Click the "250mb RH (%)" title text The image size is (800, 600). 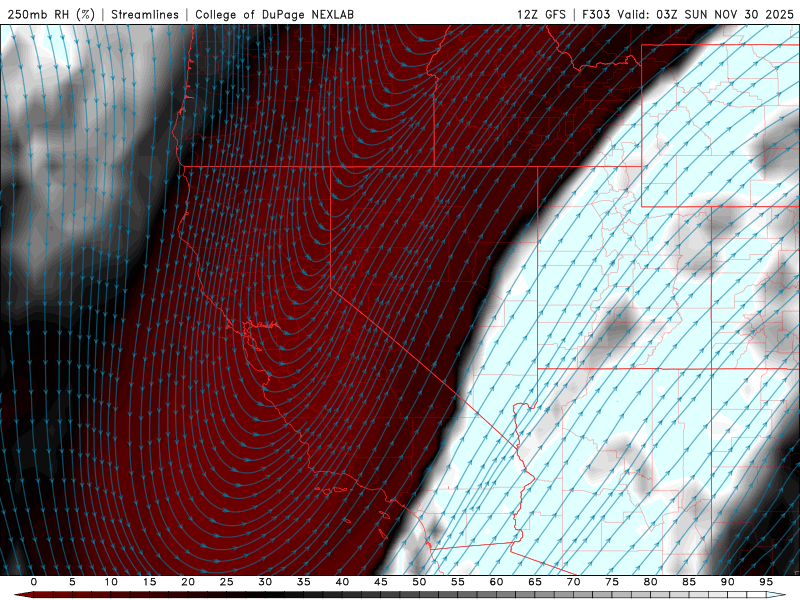point(52,14)
